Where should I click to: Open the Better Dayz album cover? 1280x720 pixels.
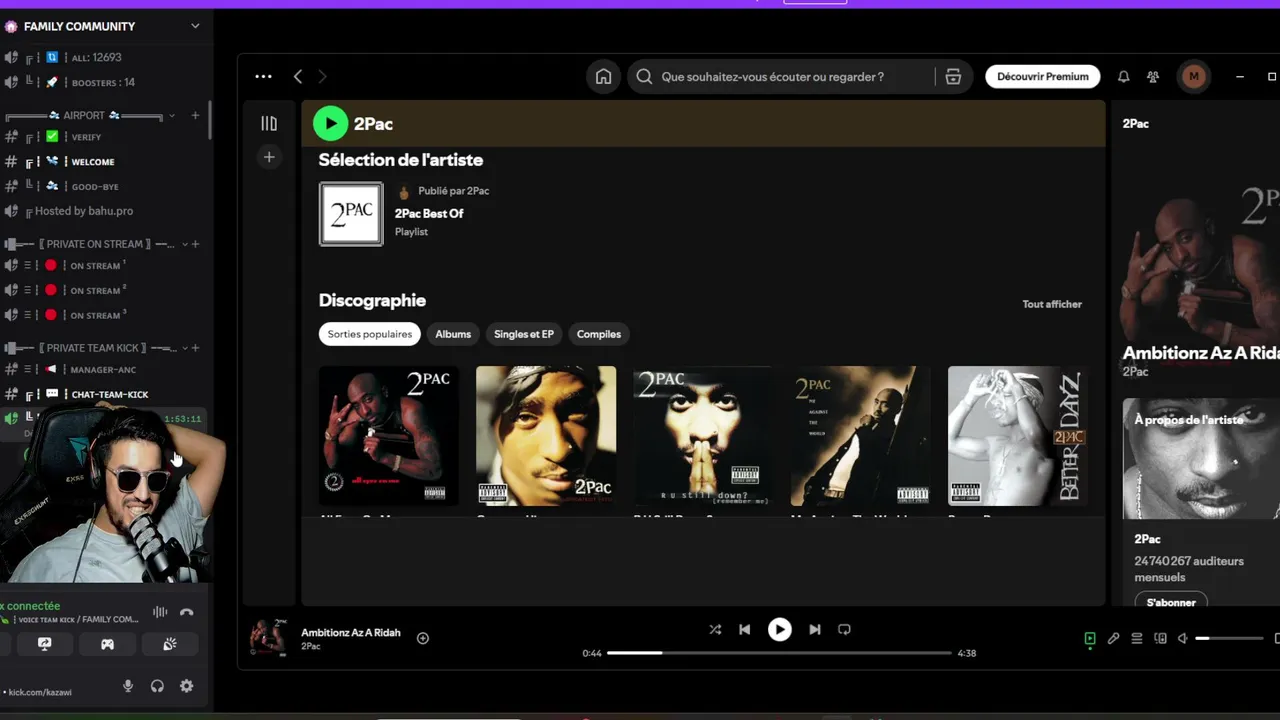[1017, 436]
